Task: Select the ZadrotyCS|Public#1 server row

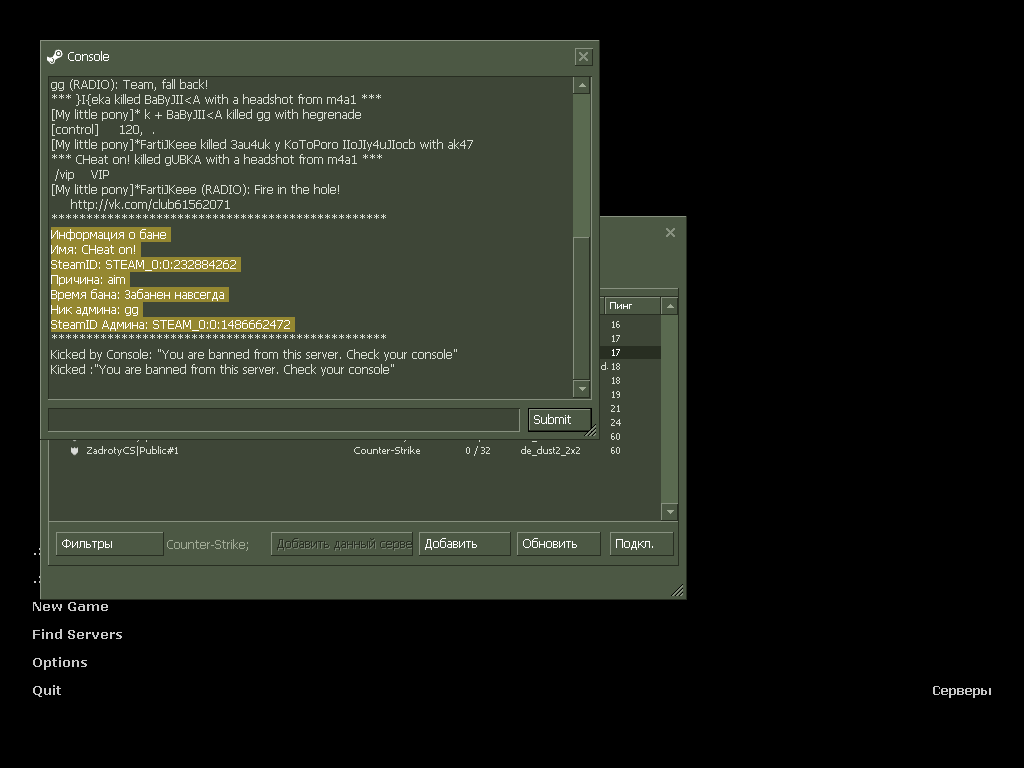Action: pos(355,451)
